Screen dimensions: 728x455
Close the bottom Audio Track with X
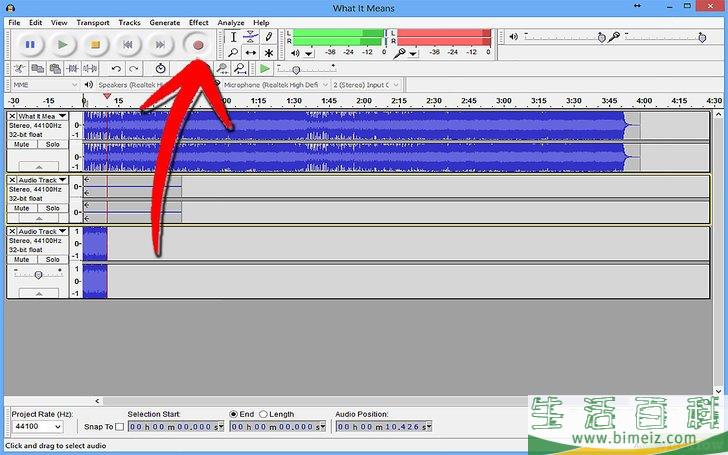12,231
